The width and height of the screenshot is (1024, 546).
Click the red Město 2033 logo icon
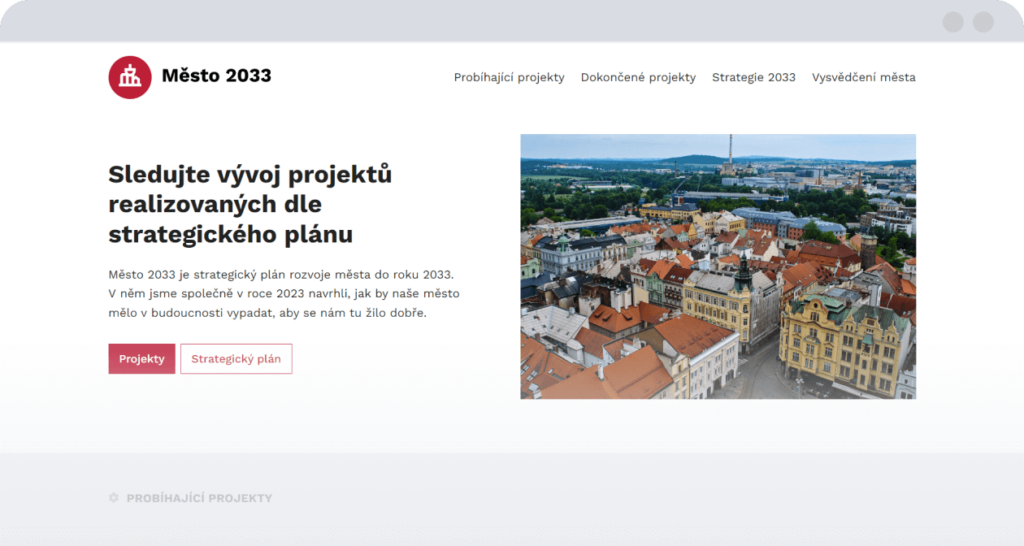tap(130, 77)
